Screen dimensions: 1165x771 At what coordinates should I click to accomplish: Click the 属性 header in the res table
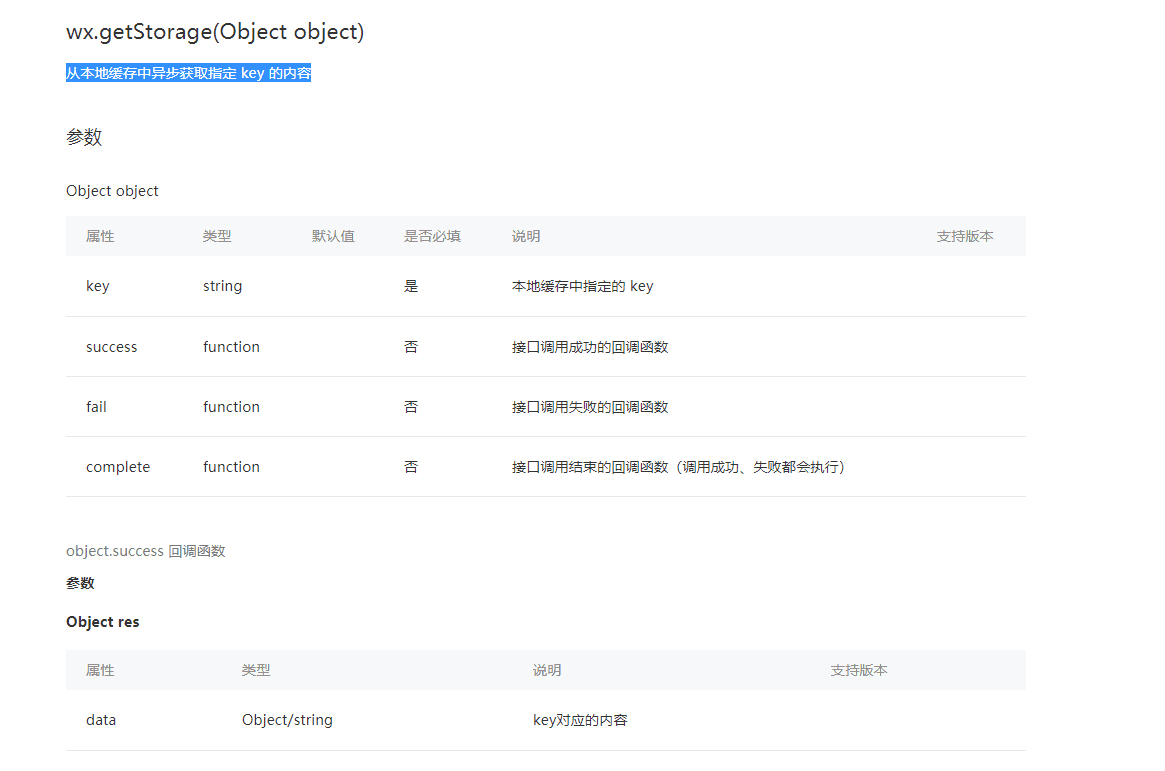pyautogui.click(x=100, y=670)
